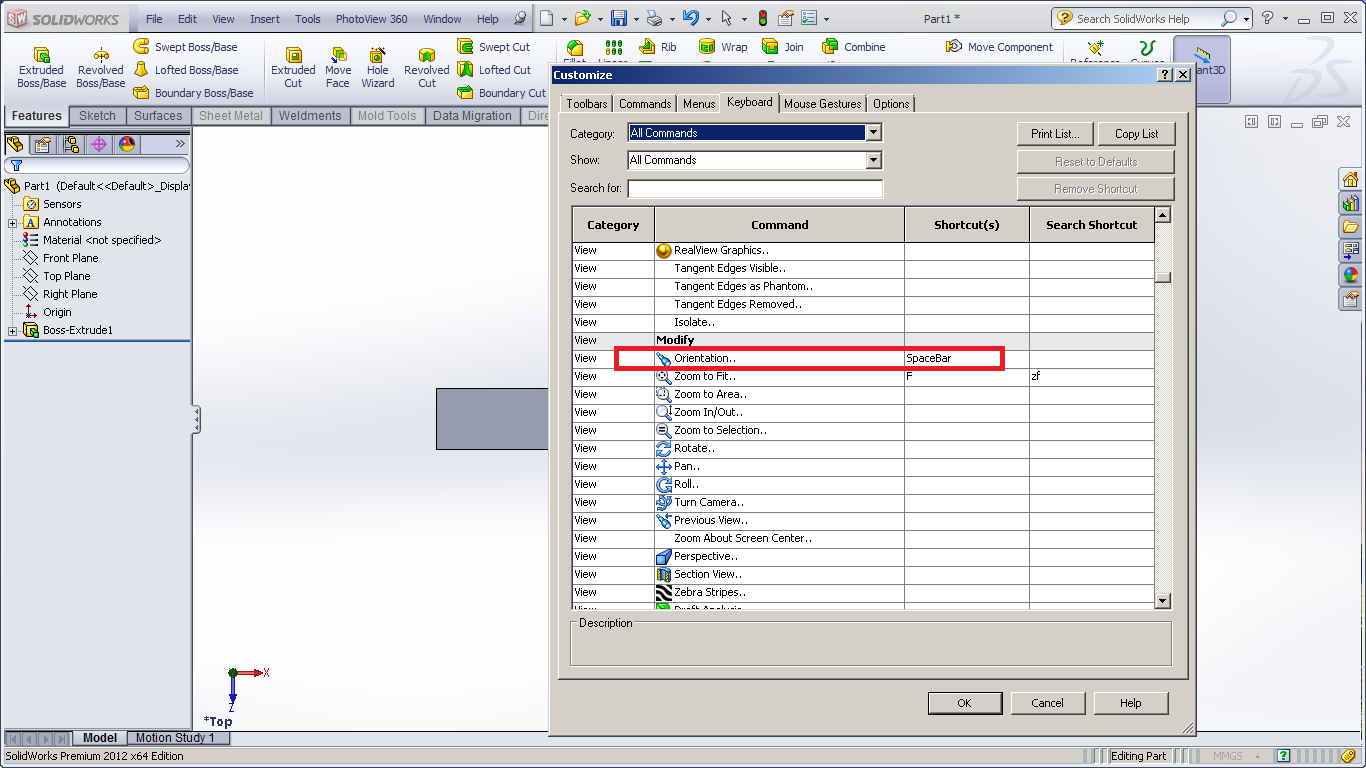Go to the Commands tab

pos(645,104)
